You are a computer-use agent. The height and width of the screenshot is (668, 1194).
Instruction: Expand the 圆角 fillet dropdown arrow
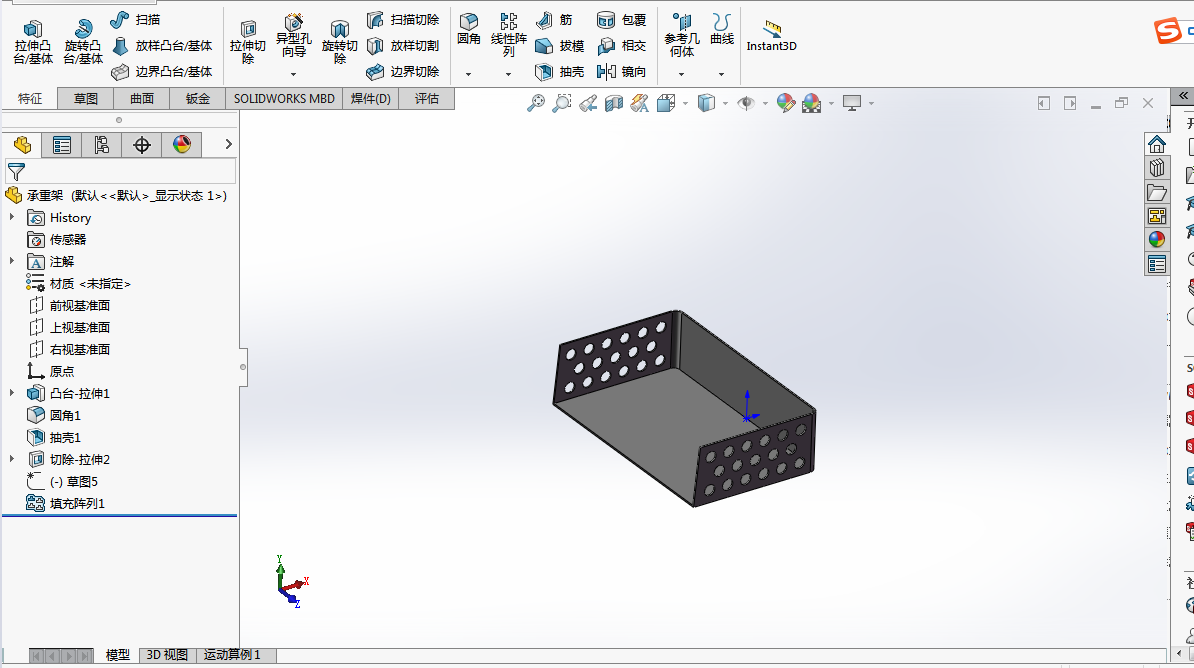(x=468, y=75)
